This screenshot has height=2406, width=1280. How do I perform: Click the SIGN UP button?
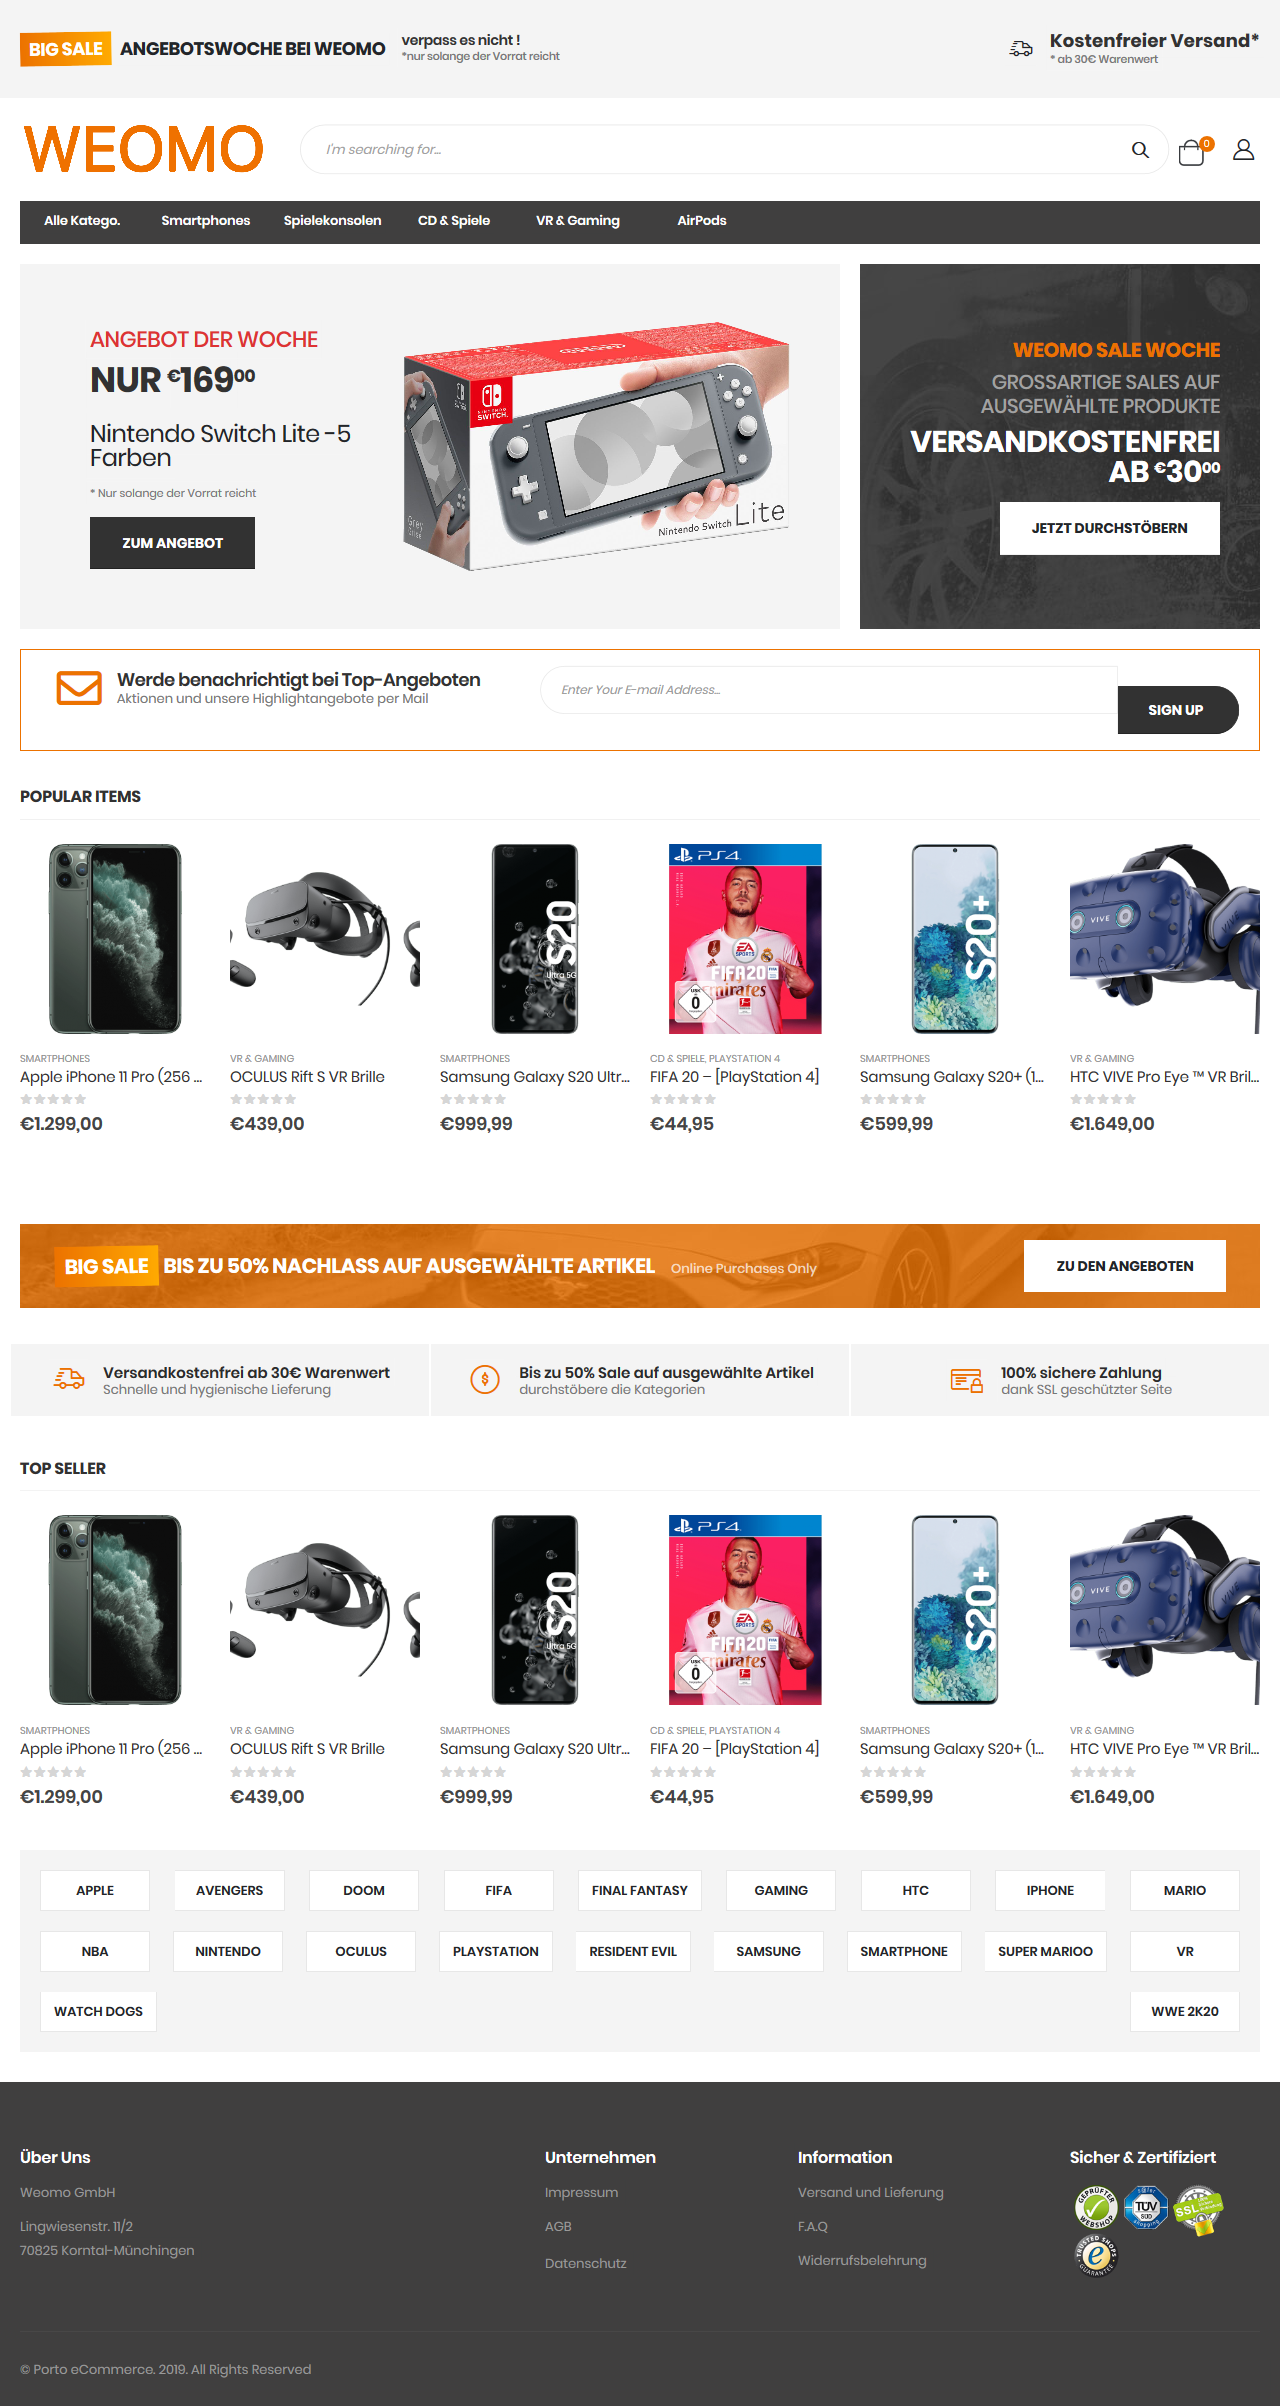click(1177, 710)
